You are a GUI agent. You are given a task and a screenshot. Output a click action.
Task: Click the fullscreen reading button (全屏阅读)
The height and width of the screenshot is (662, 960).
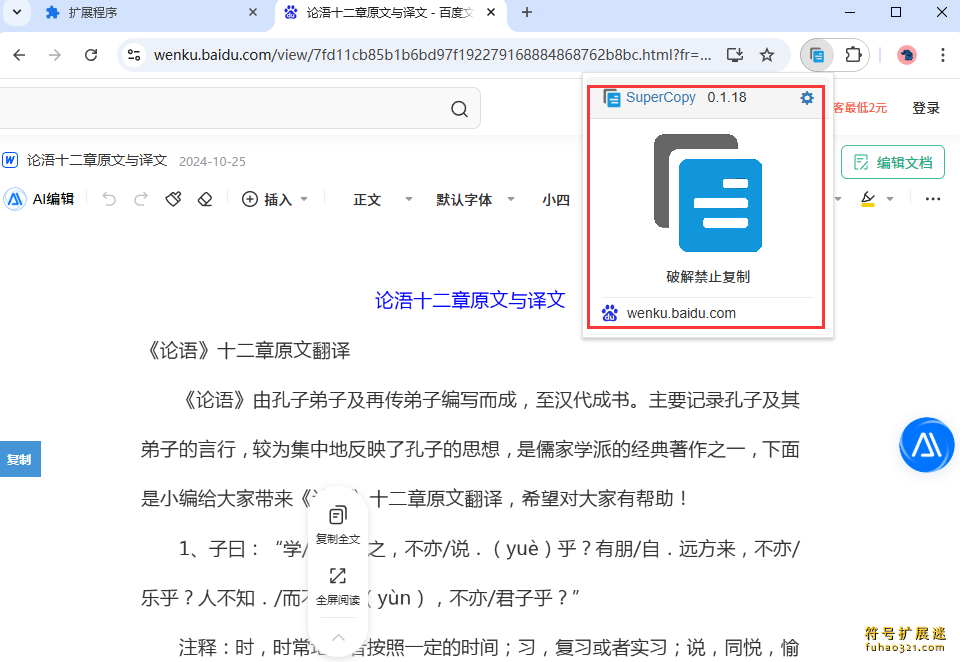pos(338,586)
